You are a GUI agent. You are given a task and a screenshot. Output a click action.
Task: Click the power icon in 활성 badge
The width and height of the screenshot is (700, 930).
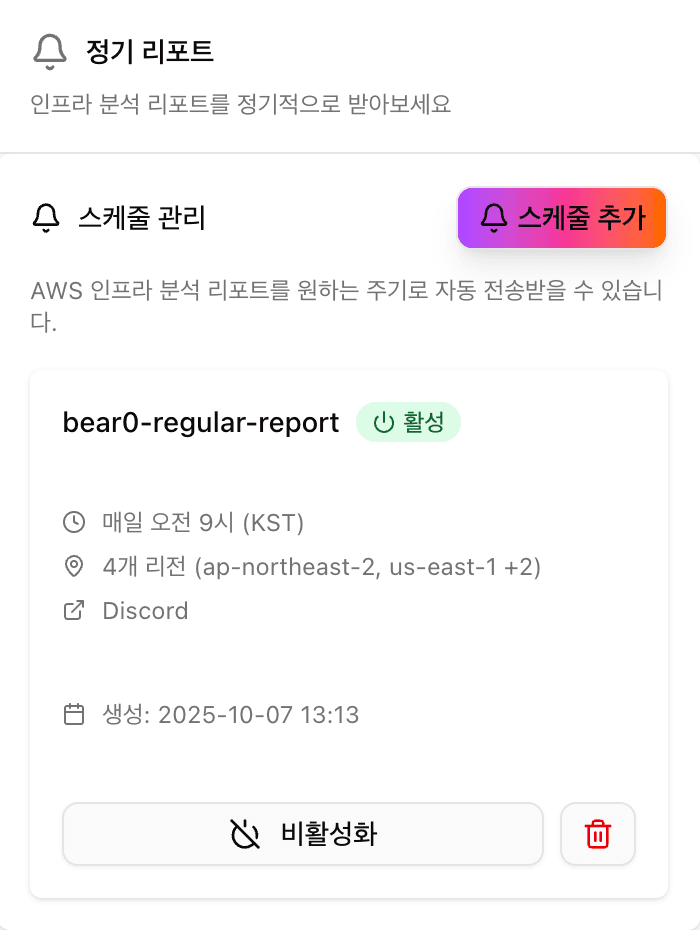click(x=383, y=422)
